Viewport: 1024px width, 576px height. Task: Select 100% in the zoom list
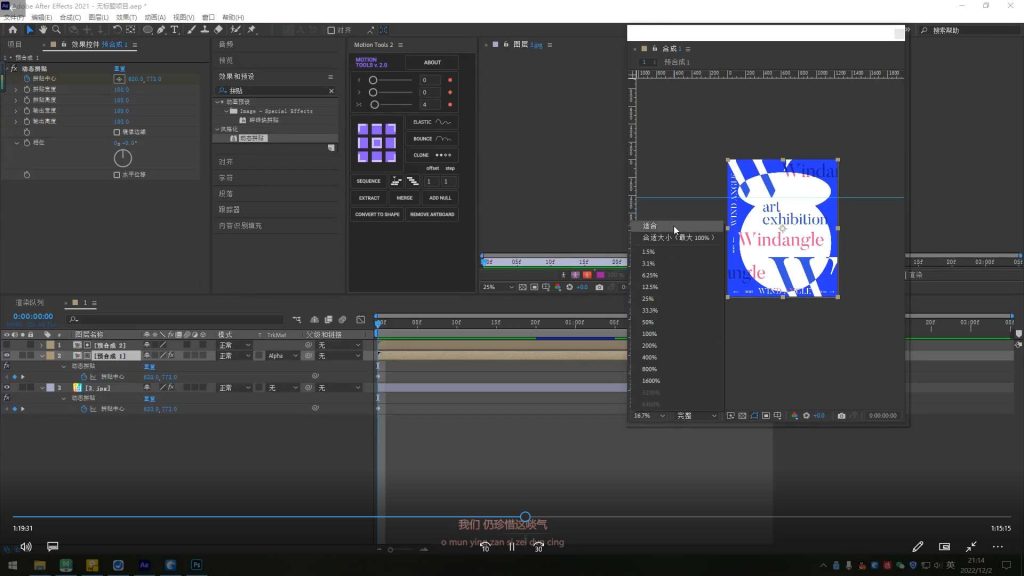[x=649, y=334]
